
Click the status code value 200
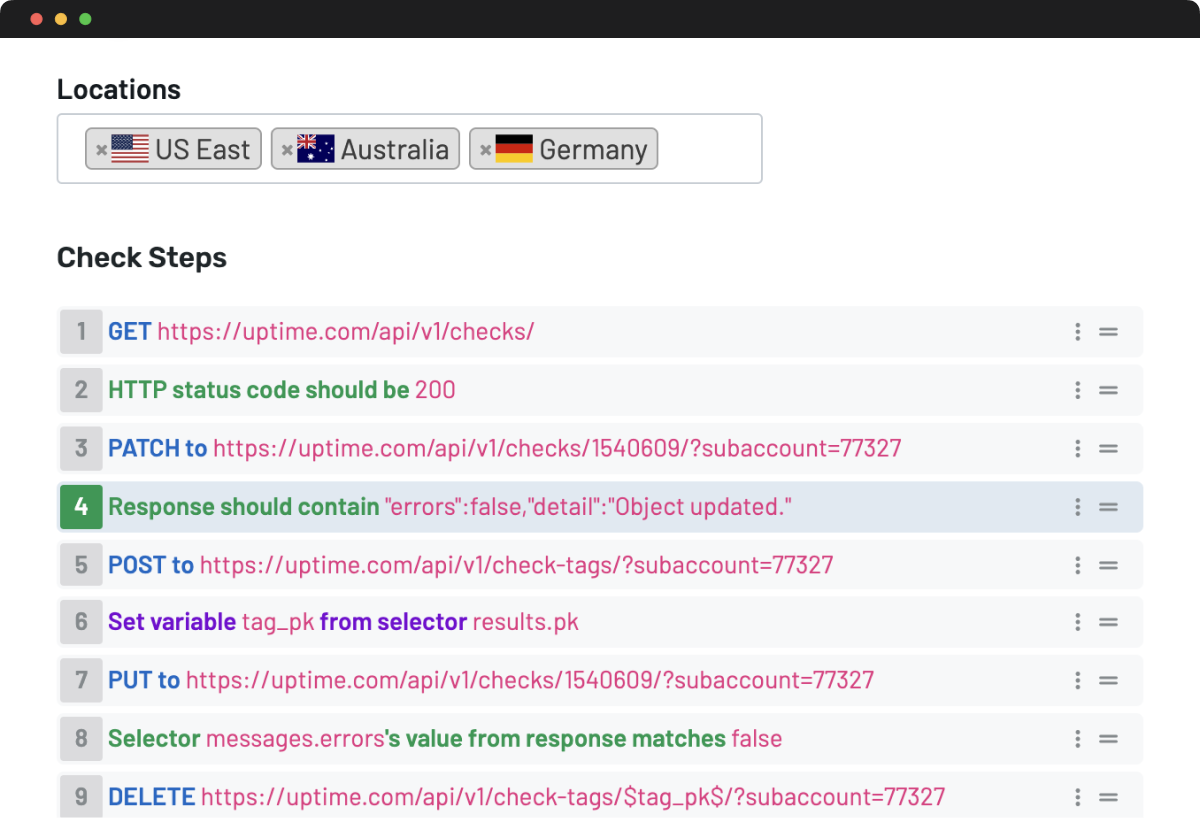point(435,390)
